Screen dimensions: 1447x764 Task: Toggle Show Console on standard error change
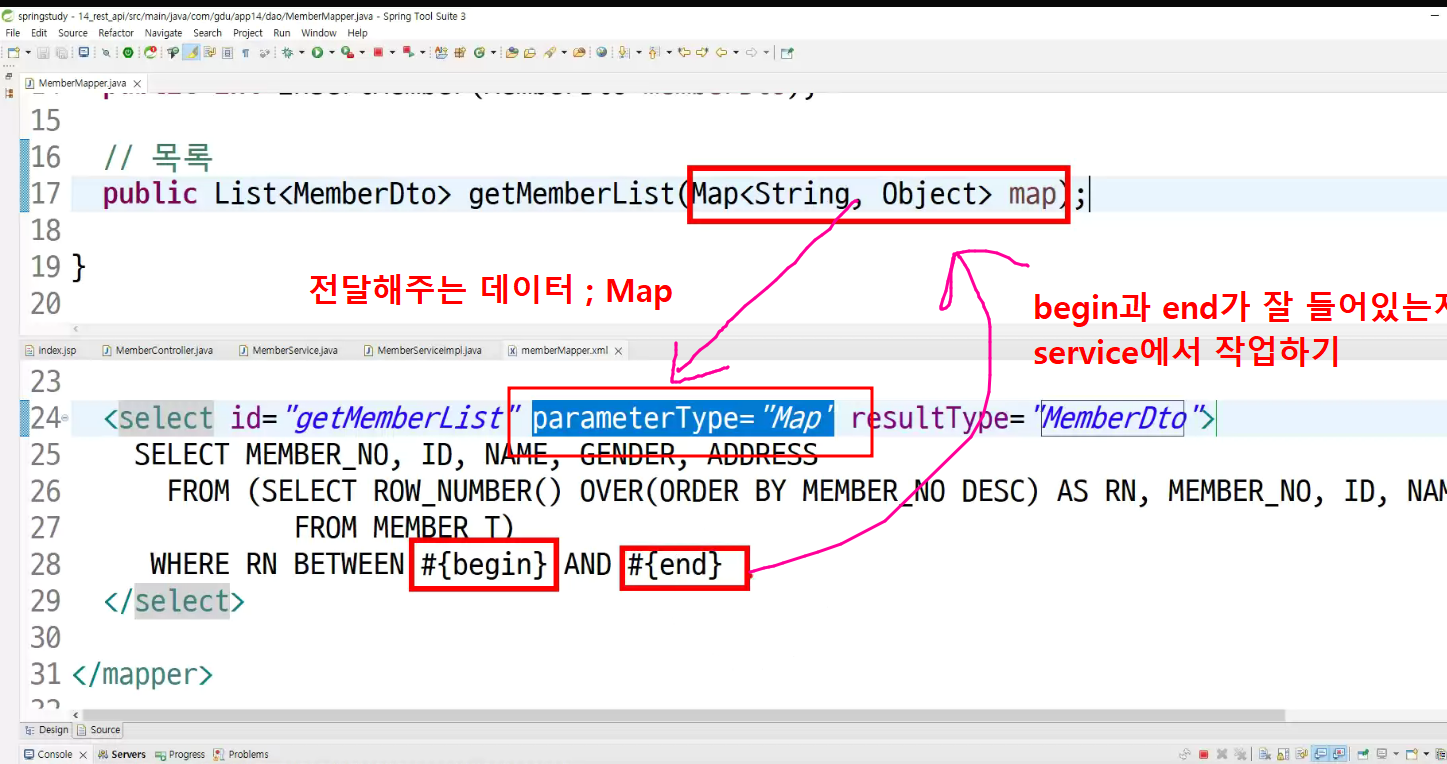[1338, 754]
